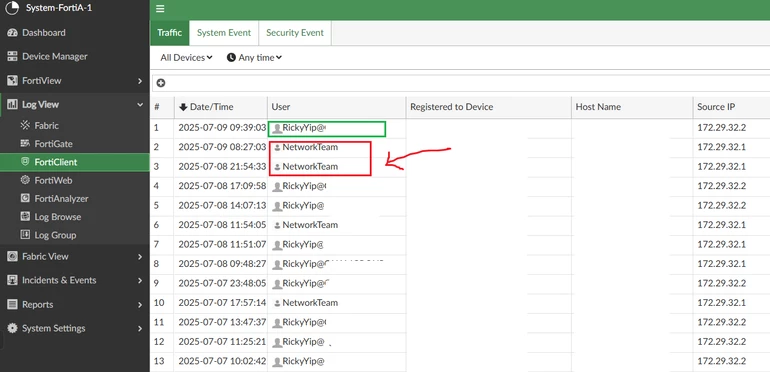Click the FortiGate icon in sidebar
Viewport: 770px width, 372px height.
point(25,144)
